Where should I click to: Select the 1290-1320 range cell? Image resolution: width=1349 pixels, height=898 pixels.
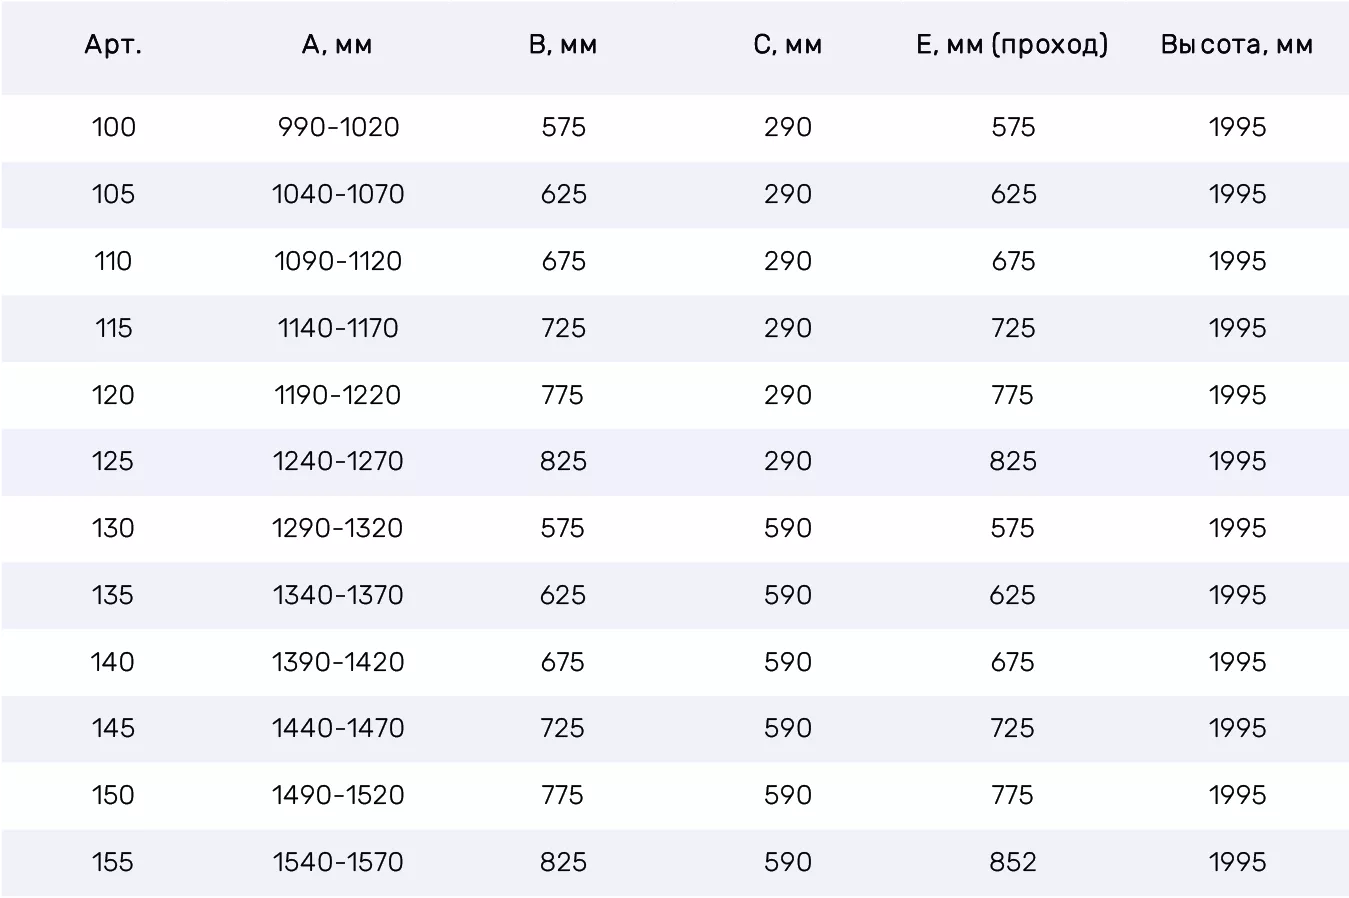click(338, 528)
